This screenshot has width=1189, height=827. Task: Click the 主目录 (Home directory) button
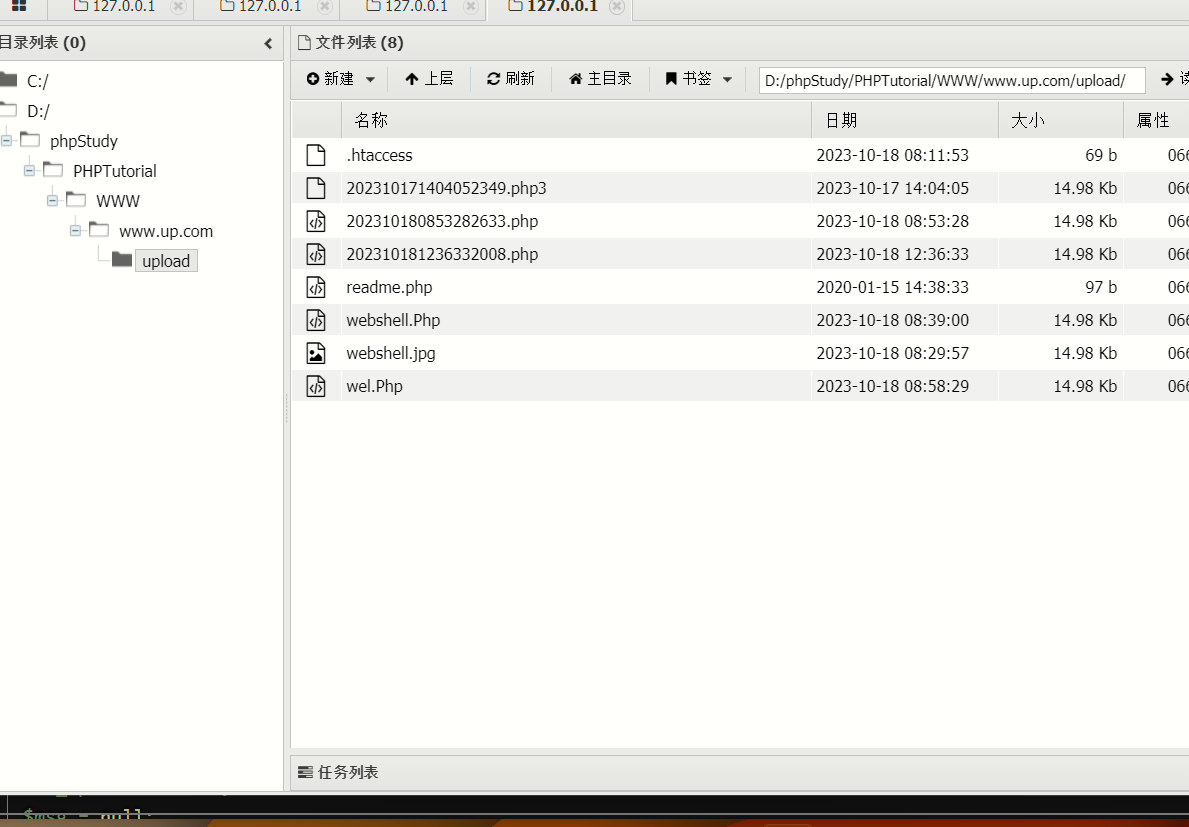pos(600,79)
